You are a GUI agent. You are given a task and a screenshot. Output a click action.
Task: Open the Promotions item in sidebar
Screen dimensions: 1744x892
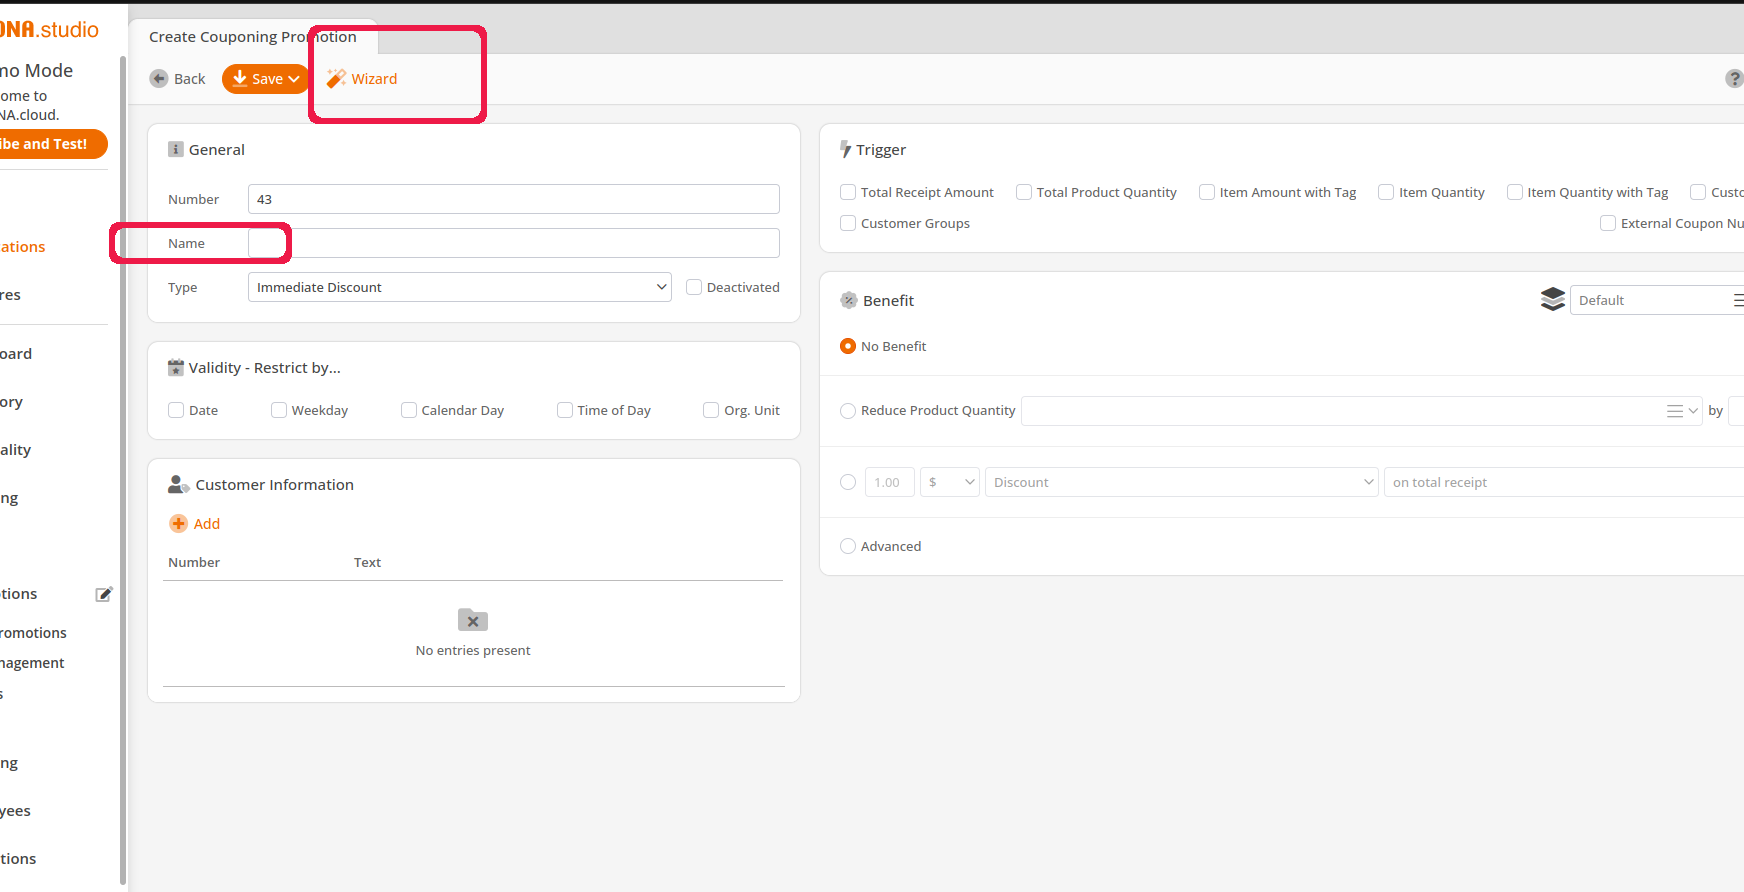(x=34, y=633)
